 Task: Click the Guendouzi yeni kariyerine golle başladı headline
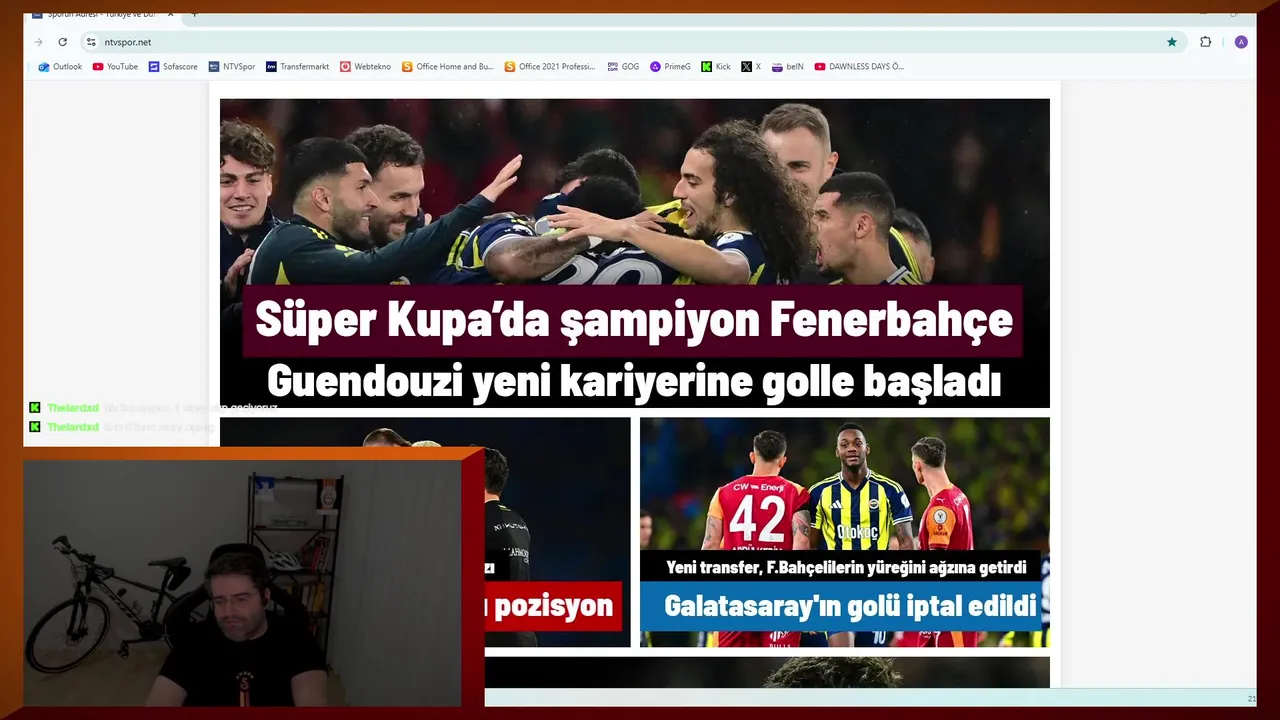click(x=634, y=381)
